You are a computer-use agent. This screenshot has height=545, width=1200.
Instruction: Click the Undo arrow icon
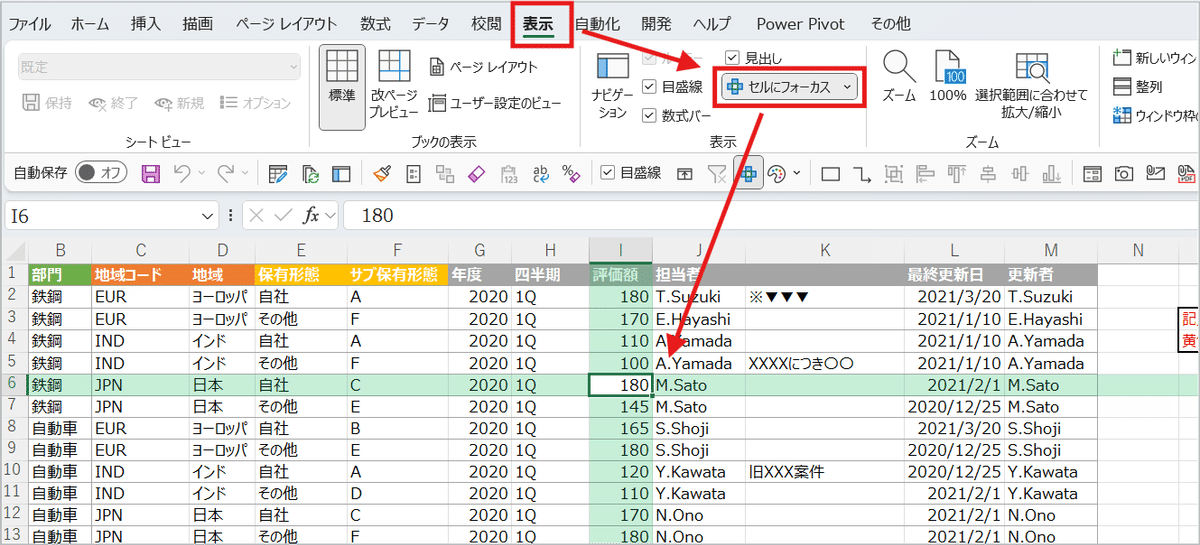click(x=180, y=173)
